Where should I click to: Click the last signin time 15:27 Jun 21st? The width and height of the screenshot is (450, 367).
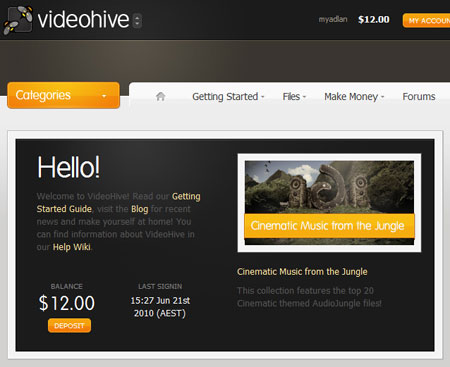[x=160, y=301]
